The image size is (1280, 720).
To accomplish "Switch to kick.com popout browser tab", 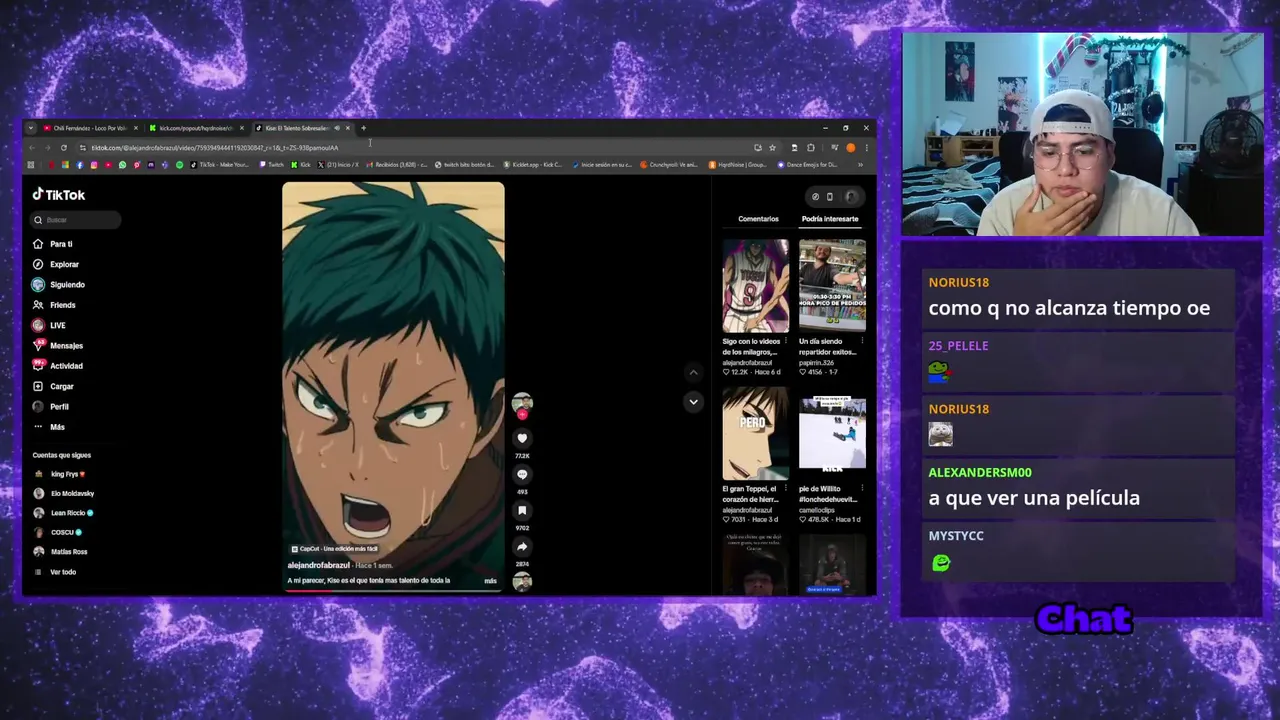I will pos(196,128).
